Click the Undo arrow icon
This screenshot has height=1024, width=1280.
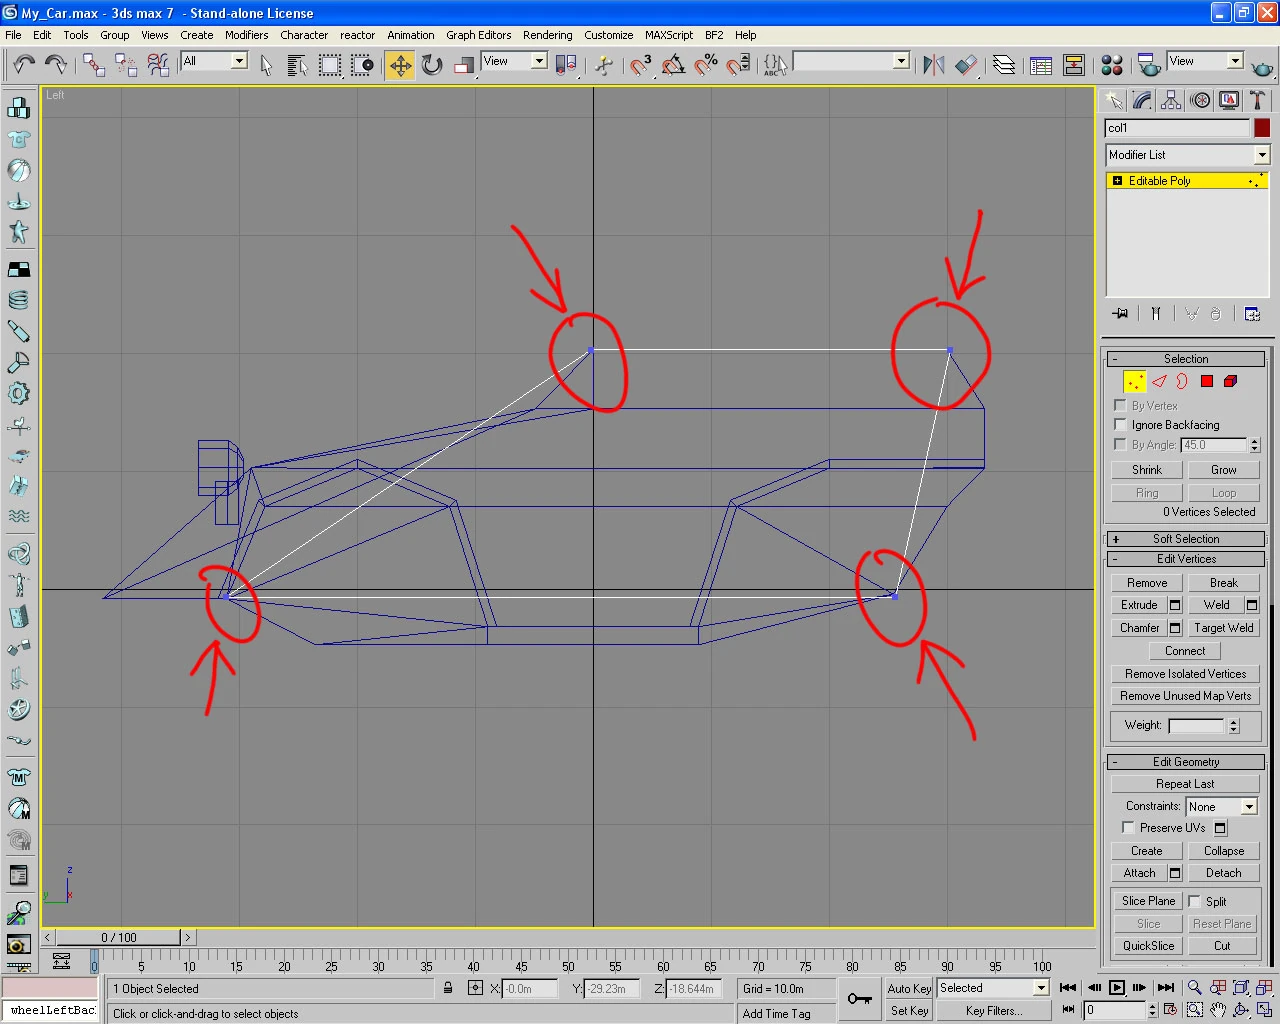point(24,65)
